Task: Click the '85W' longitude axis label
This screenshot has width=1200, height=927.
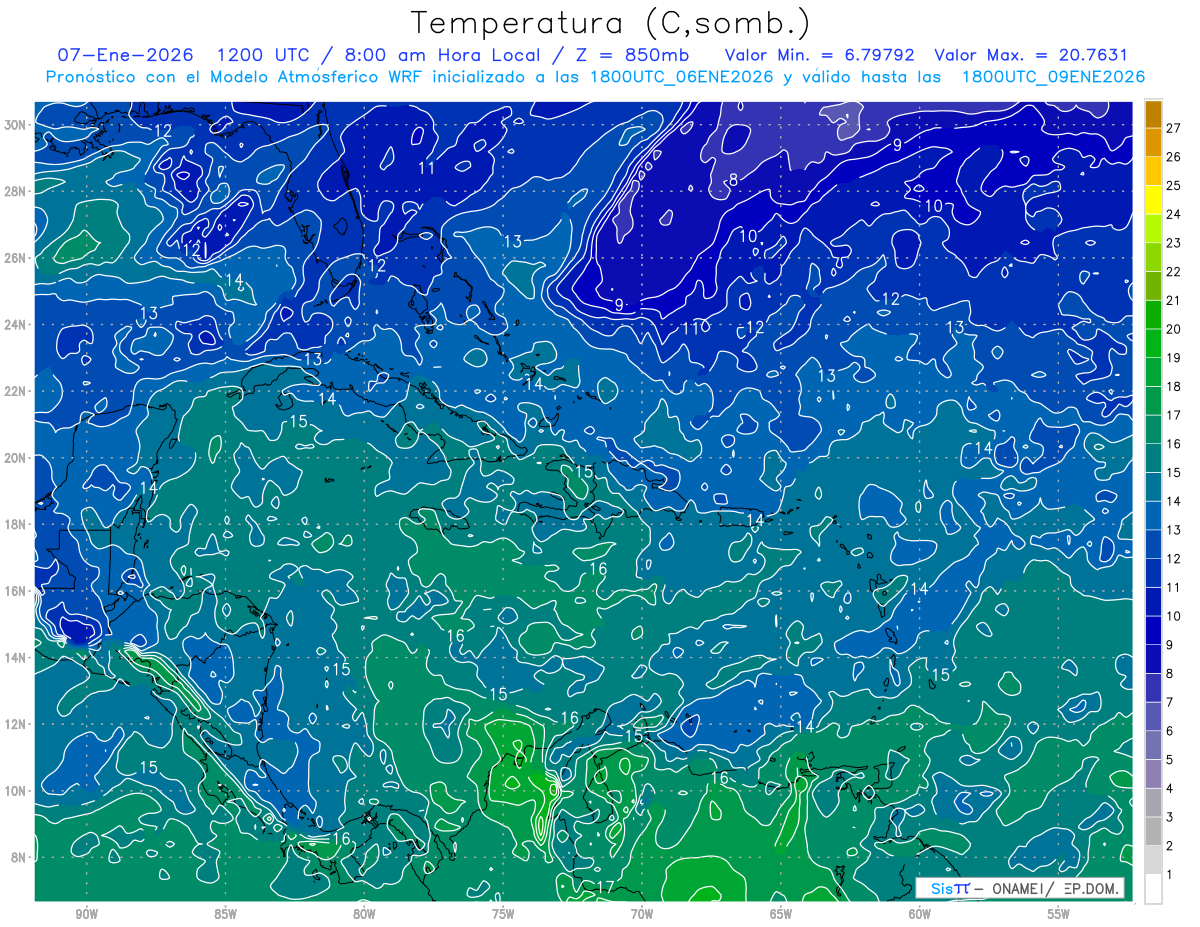Action: (x=225, y=914)
